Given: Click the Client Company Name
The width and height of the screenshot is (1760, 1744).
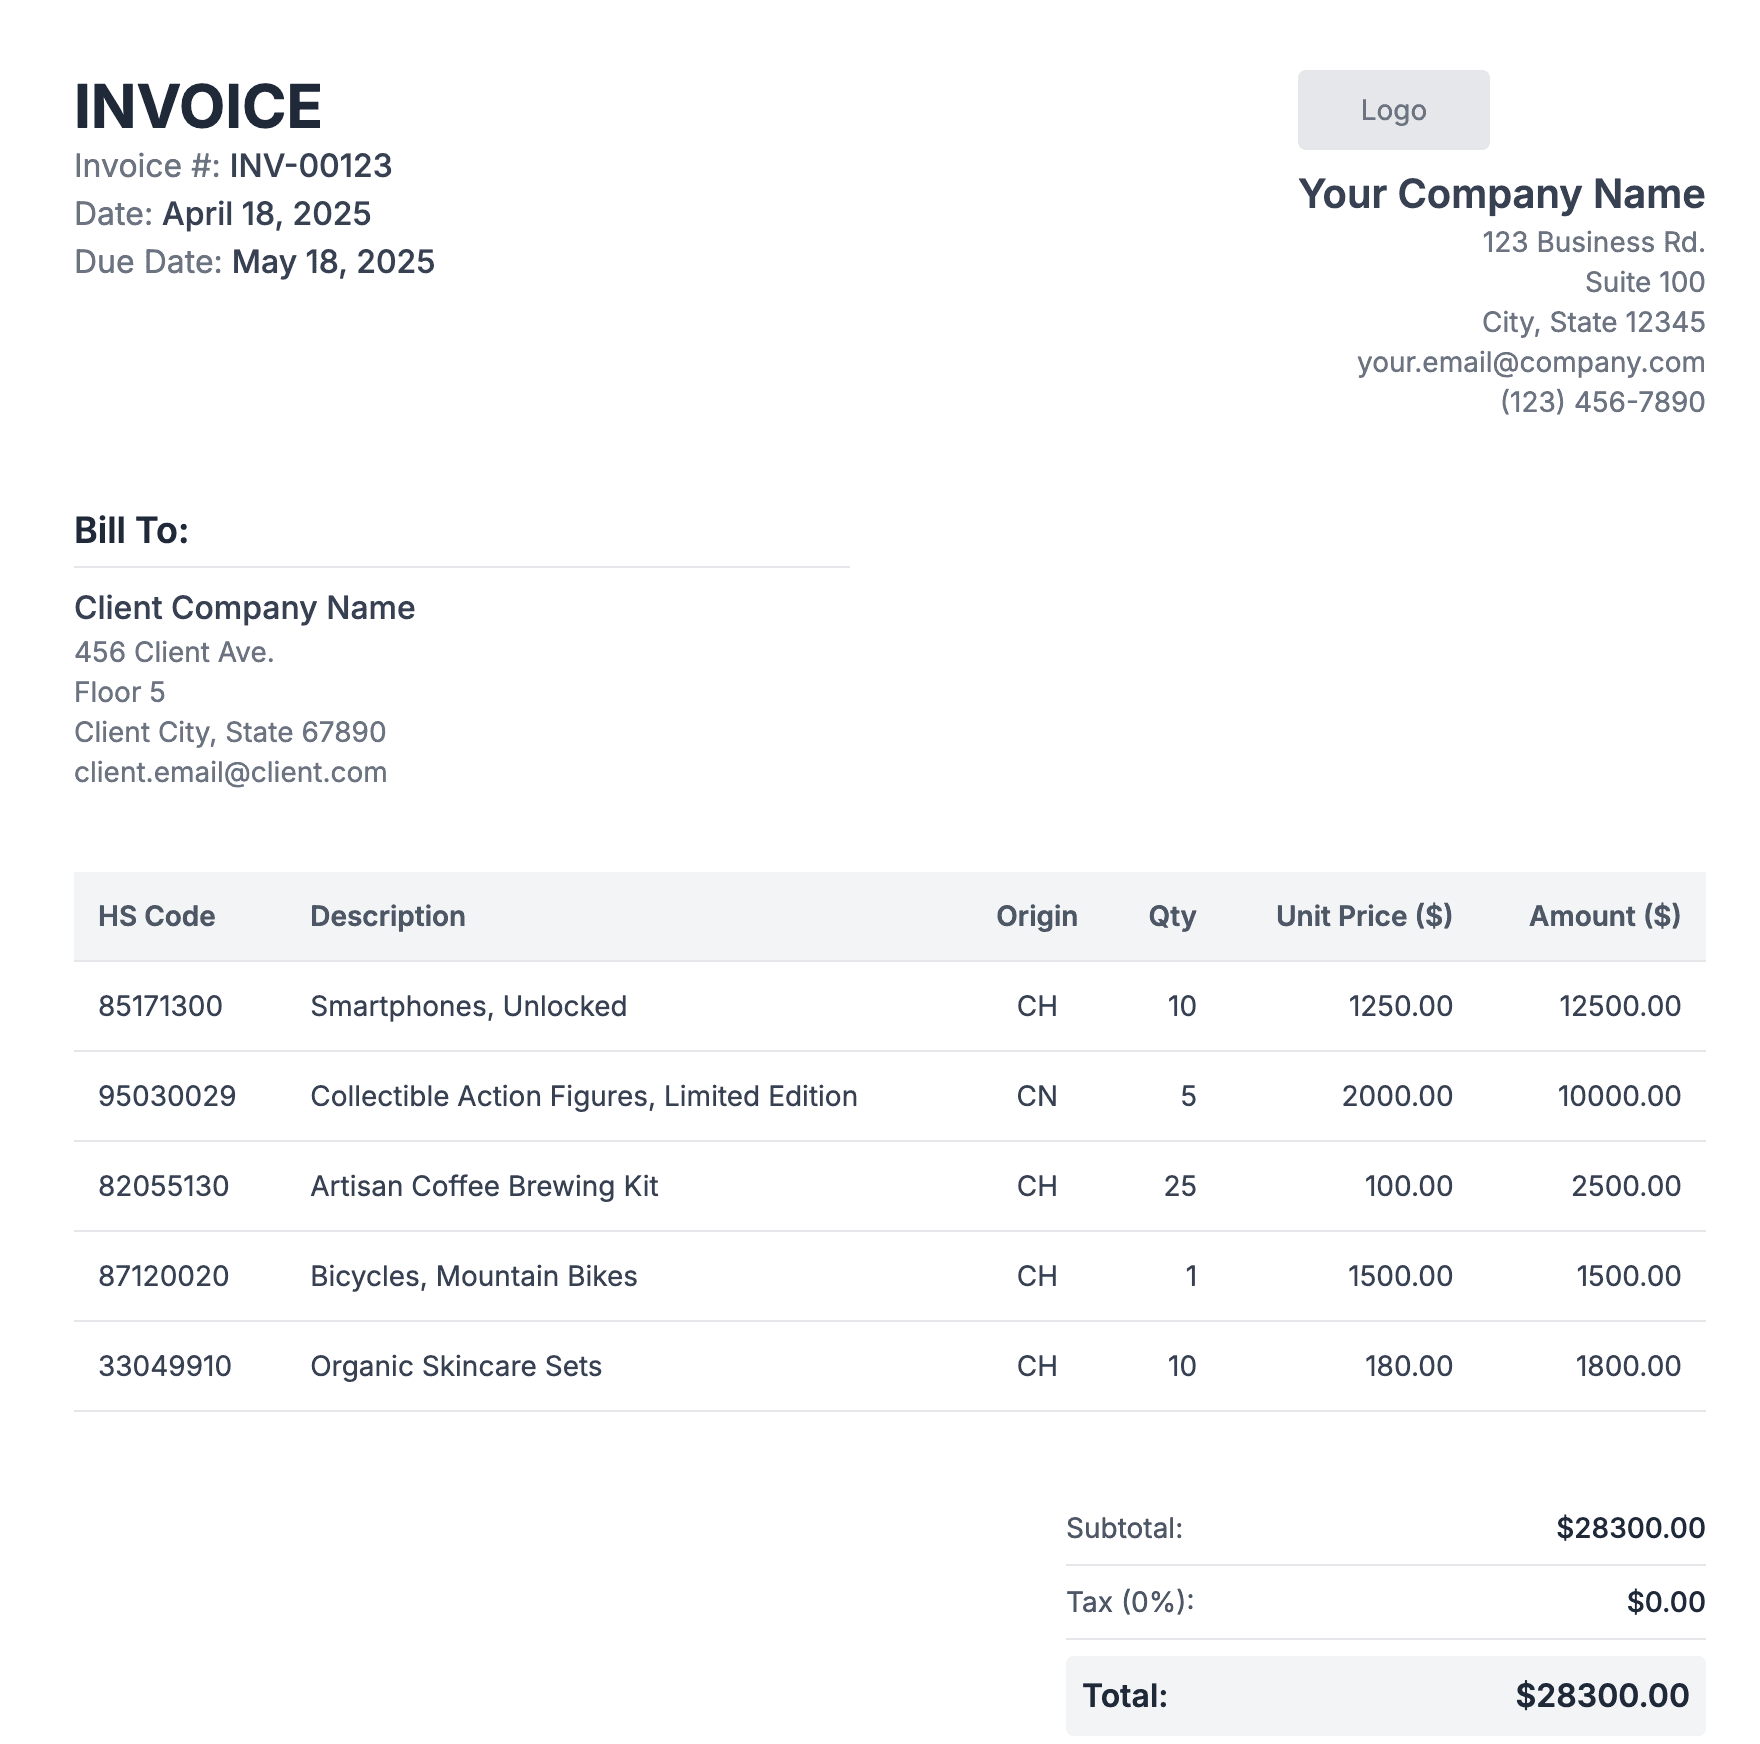Looking at the screenshot, I should coord(245,607).
